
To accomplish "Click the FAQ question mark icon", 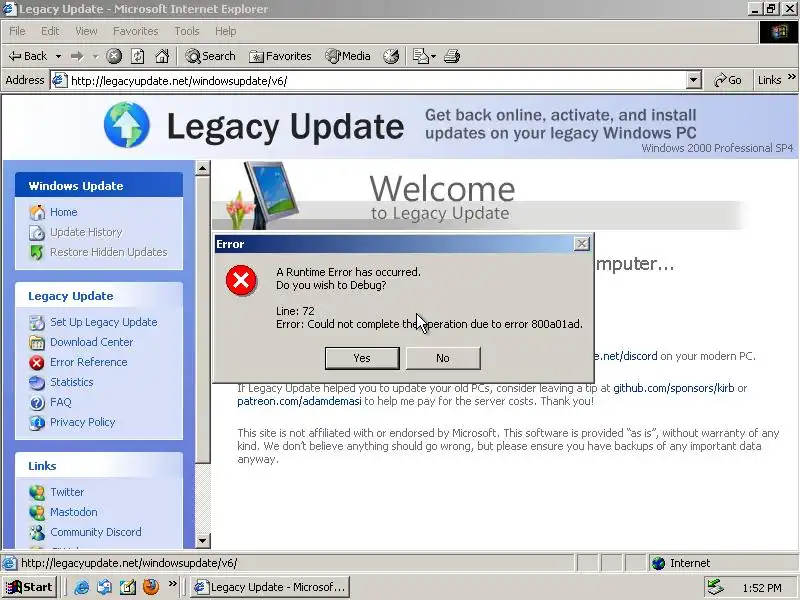I will point(37,403).
